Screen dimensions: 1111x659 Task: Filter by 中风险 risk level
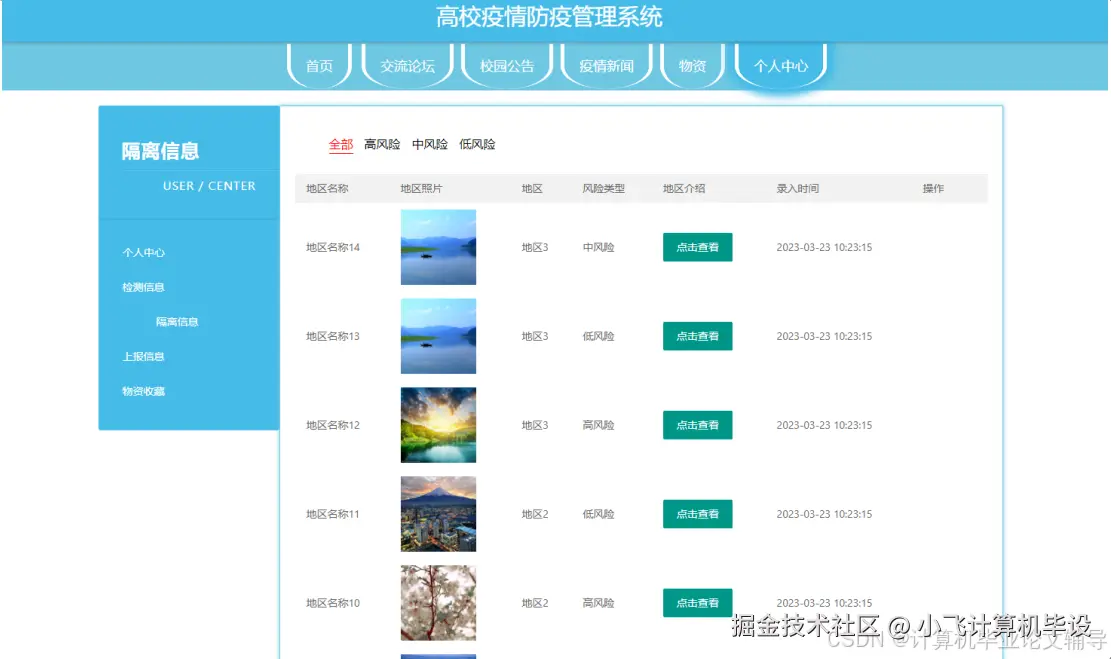click(x=429, y=144)
